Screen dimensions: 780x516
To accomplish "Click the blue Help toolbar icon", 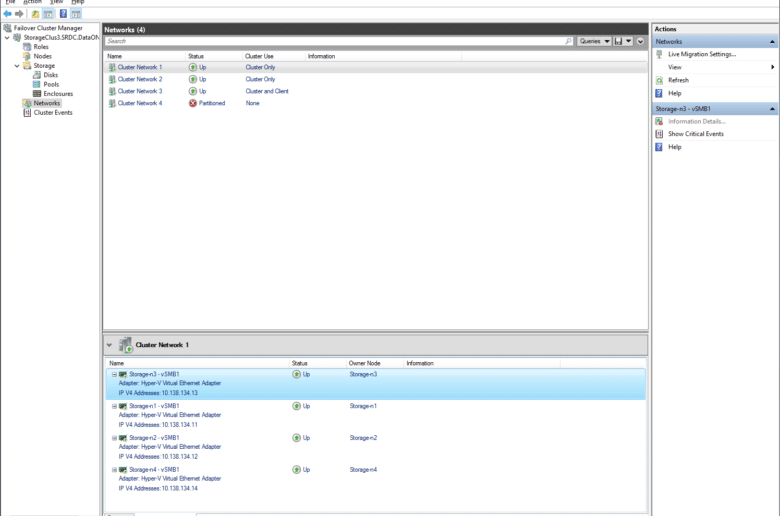I will pyautogui.click(x=63, y=14).
